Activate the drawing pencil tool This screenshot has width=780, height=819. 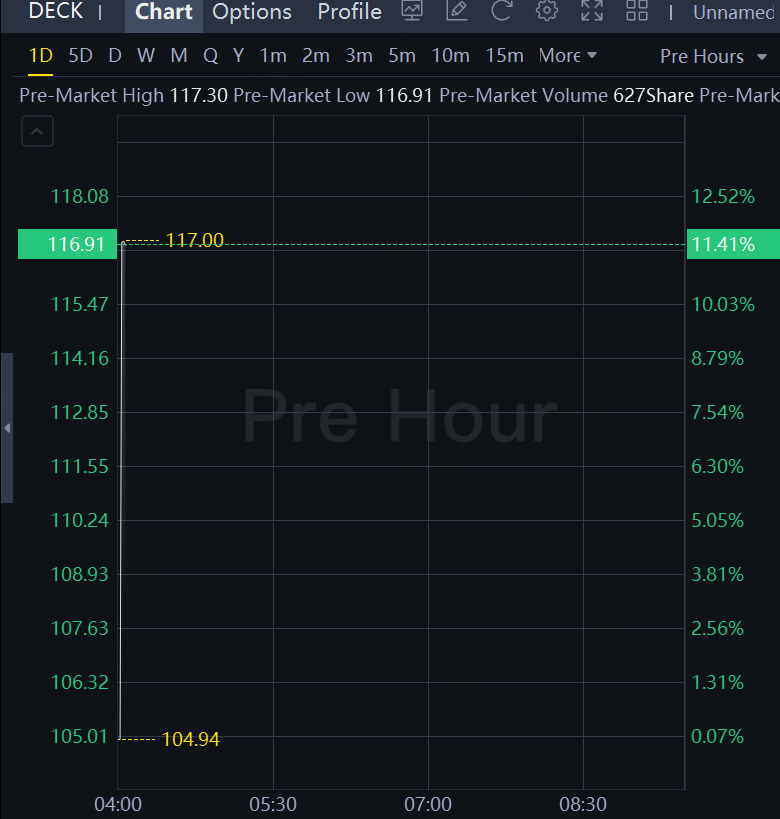[x=457, y=12]
